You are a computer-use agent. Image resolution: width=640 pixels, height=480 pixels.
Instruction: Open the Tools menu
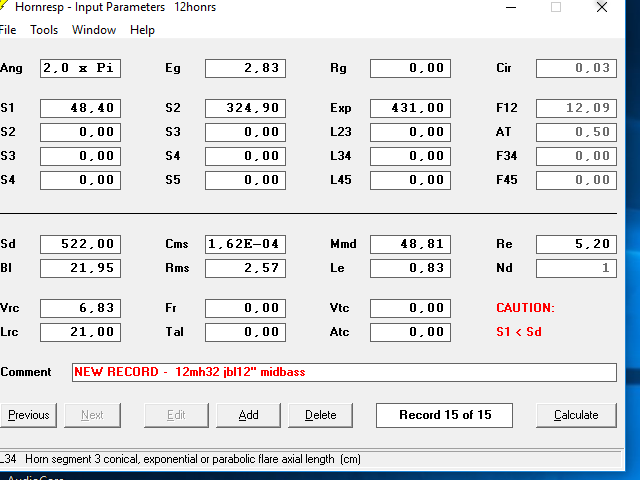(x=44, y=30)
